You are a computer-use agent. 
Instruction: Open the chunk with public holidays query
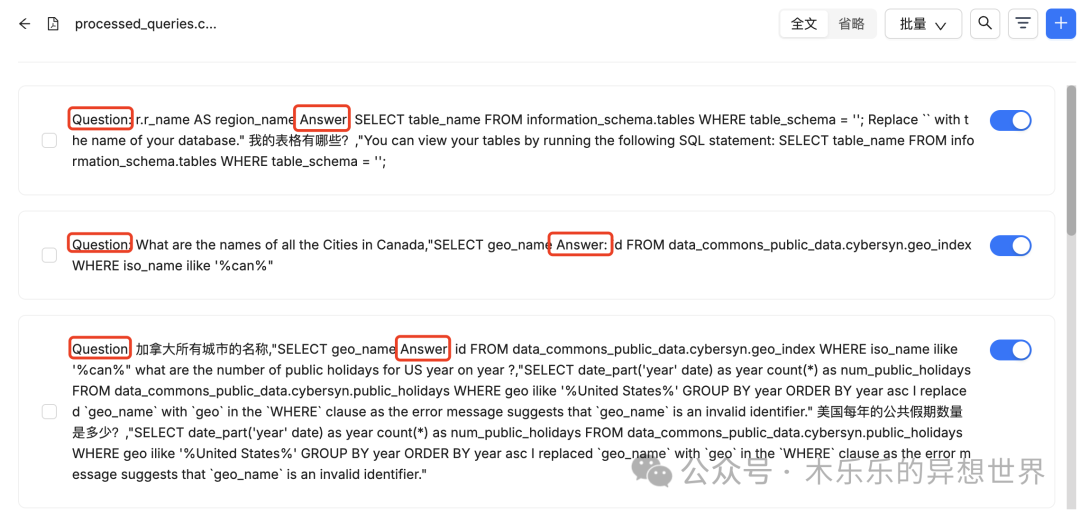[x=536, y=412]
